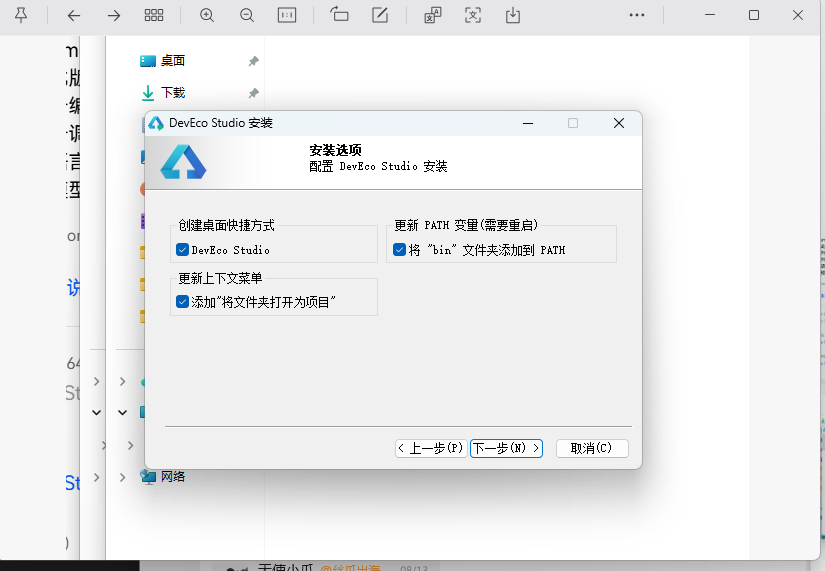The height and width of the screenshot is (571, 825).
Task: Click the DevEco Studio title bar icon
Action: (x=156, y=123)
